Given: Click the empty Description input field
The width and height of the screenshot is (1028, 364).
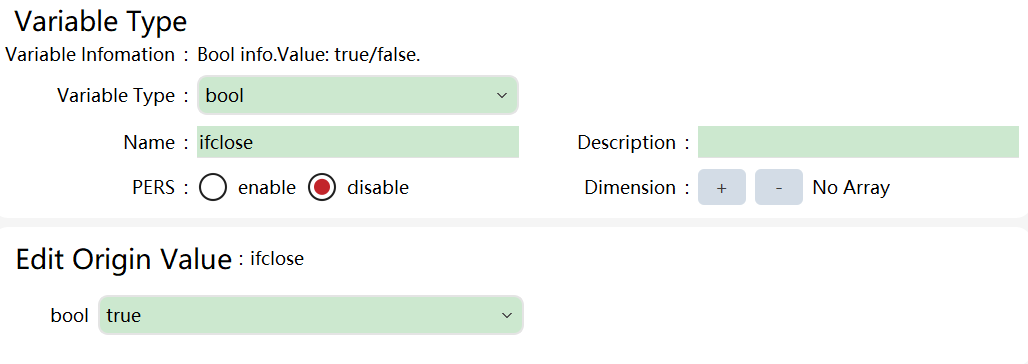Looking at the screenshot, I should (x=858, y=142).
